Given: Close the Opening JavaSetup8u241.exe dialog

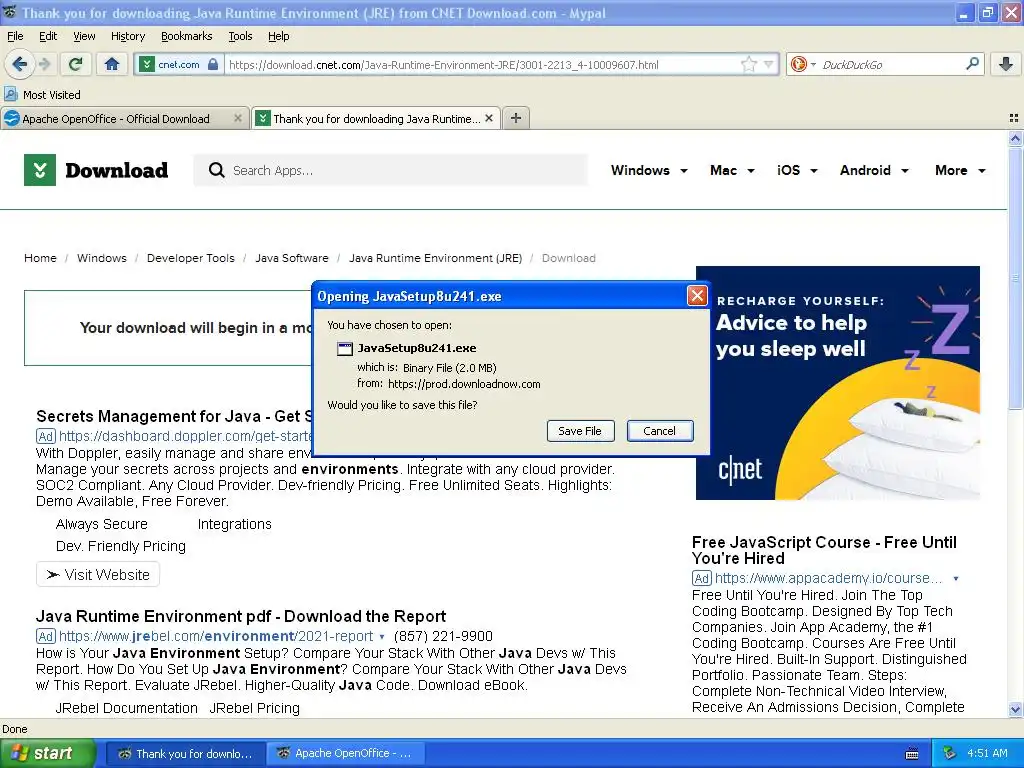Looking at the screenshot, I should pos(697,296).
